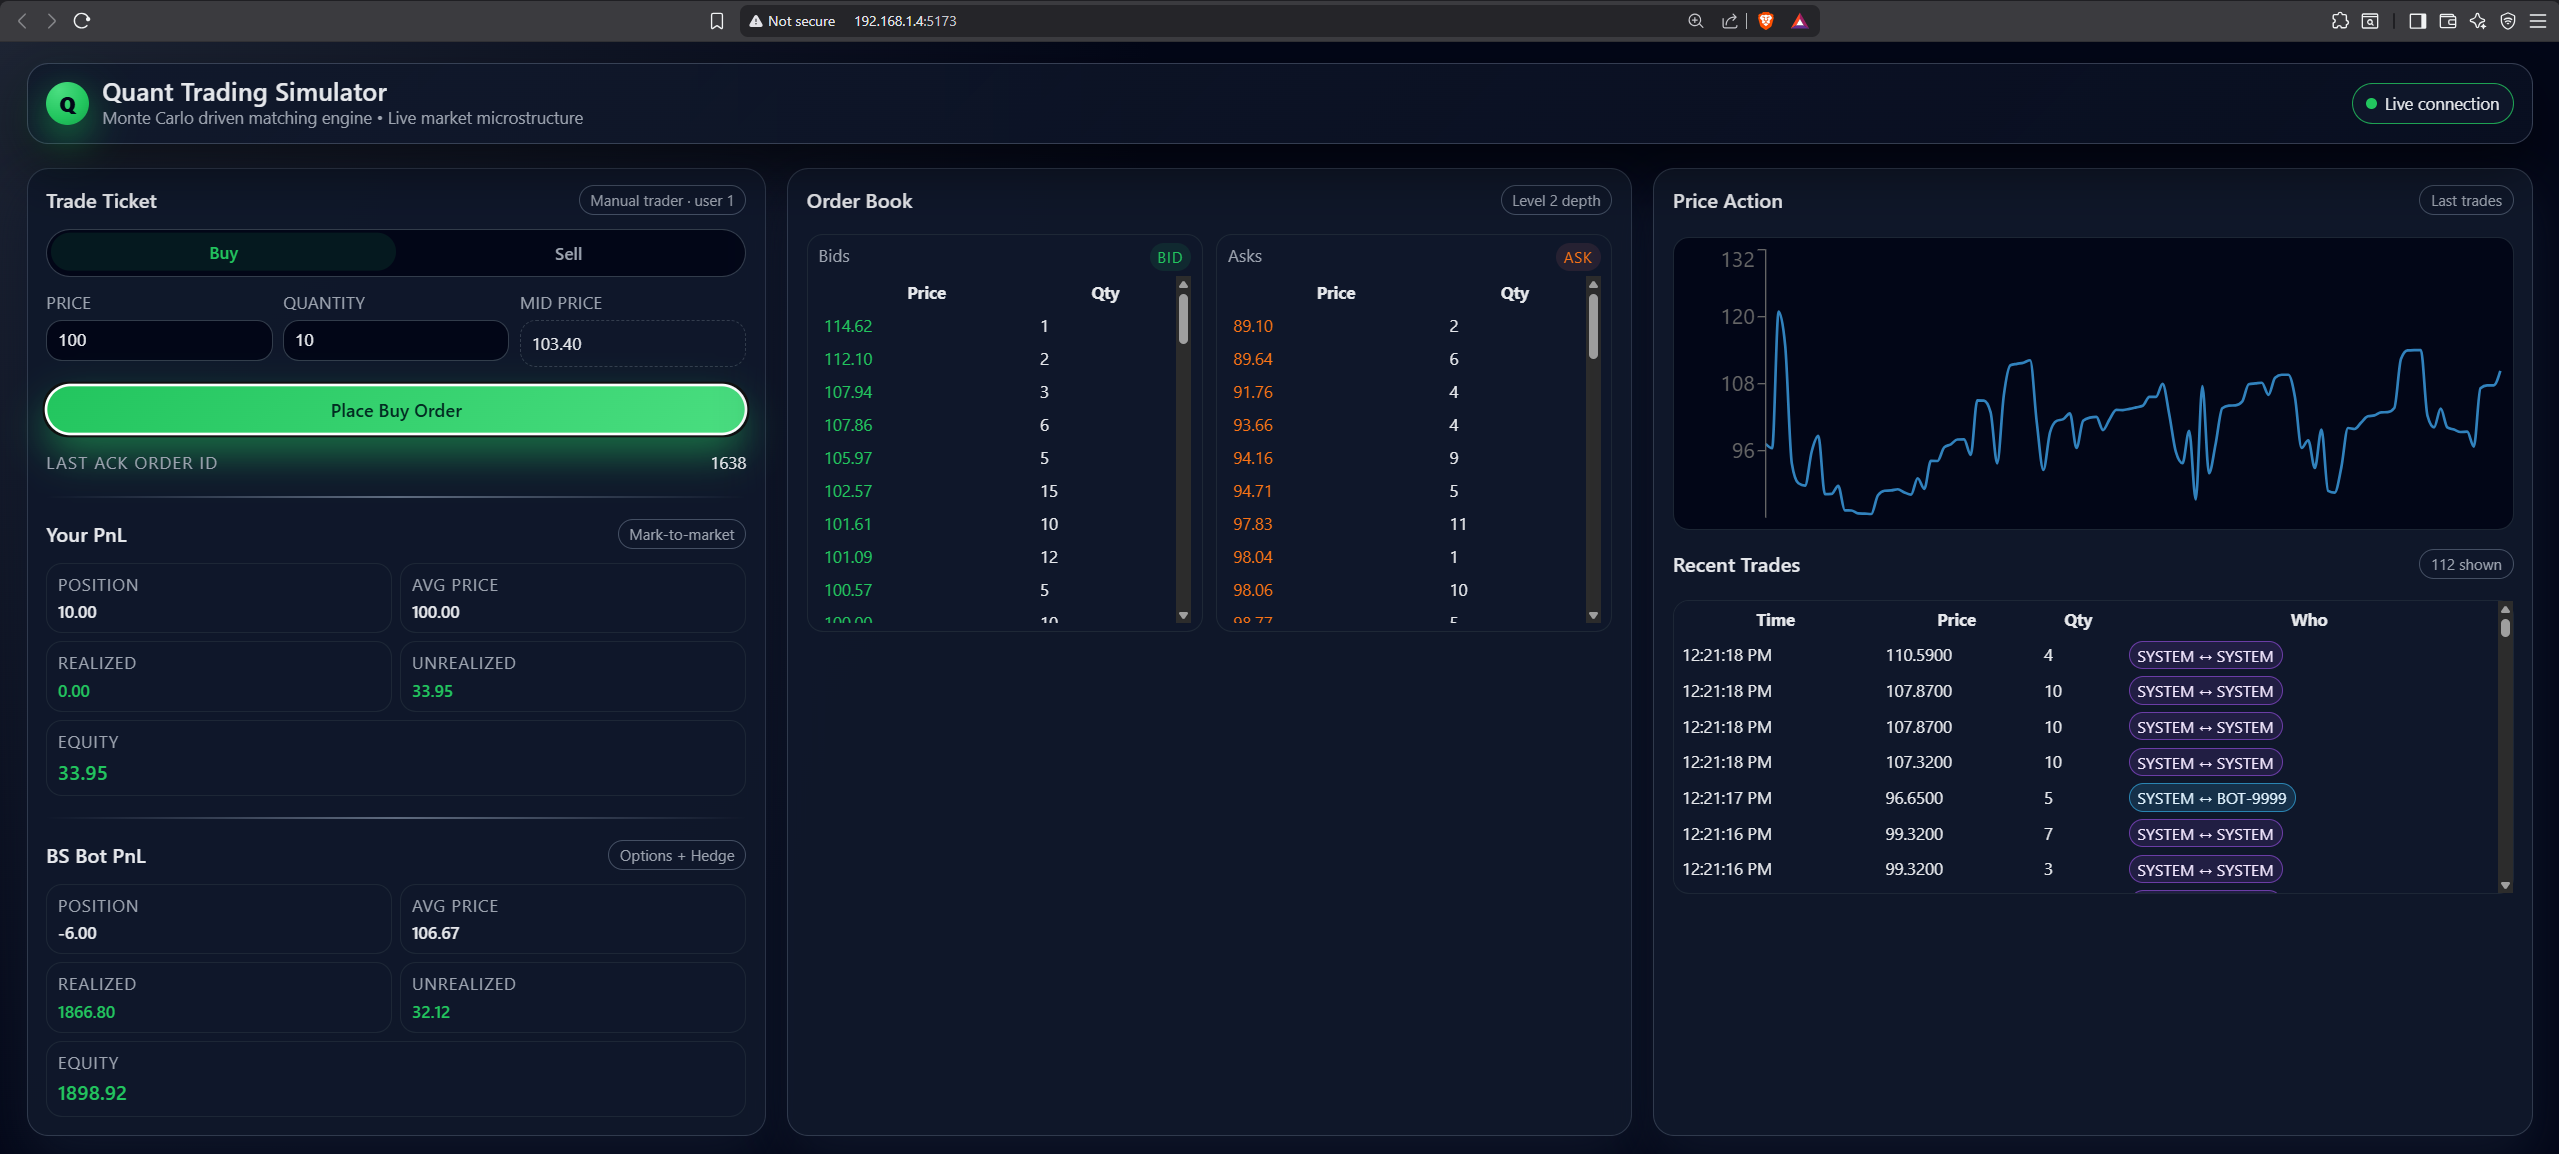The image size is (2559, 1154).
Task: Open the browser hamburger main menu
Action: [x=2538, y=21]
